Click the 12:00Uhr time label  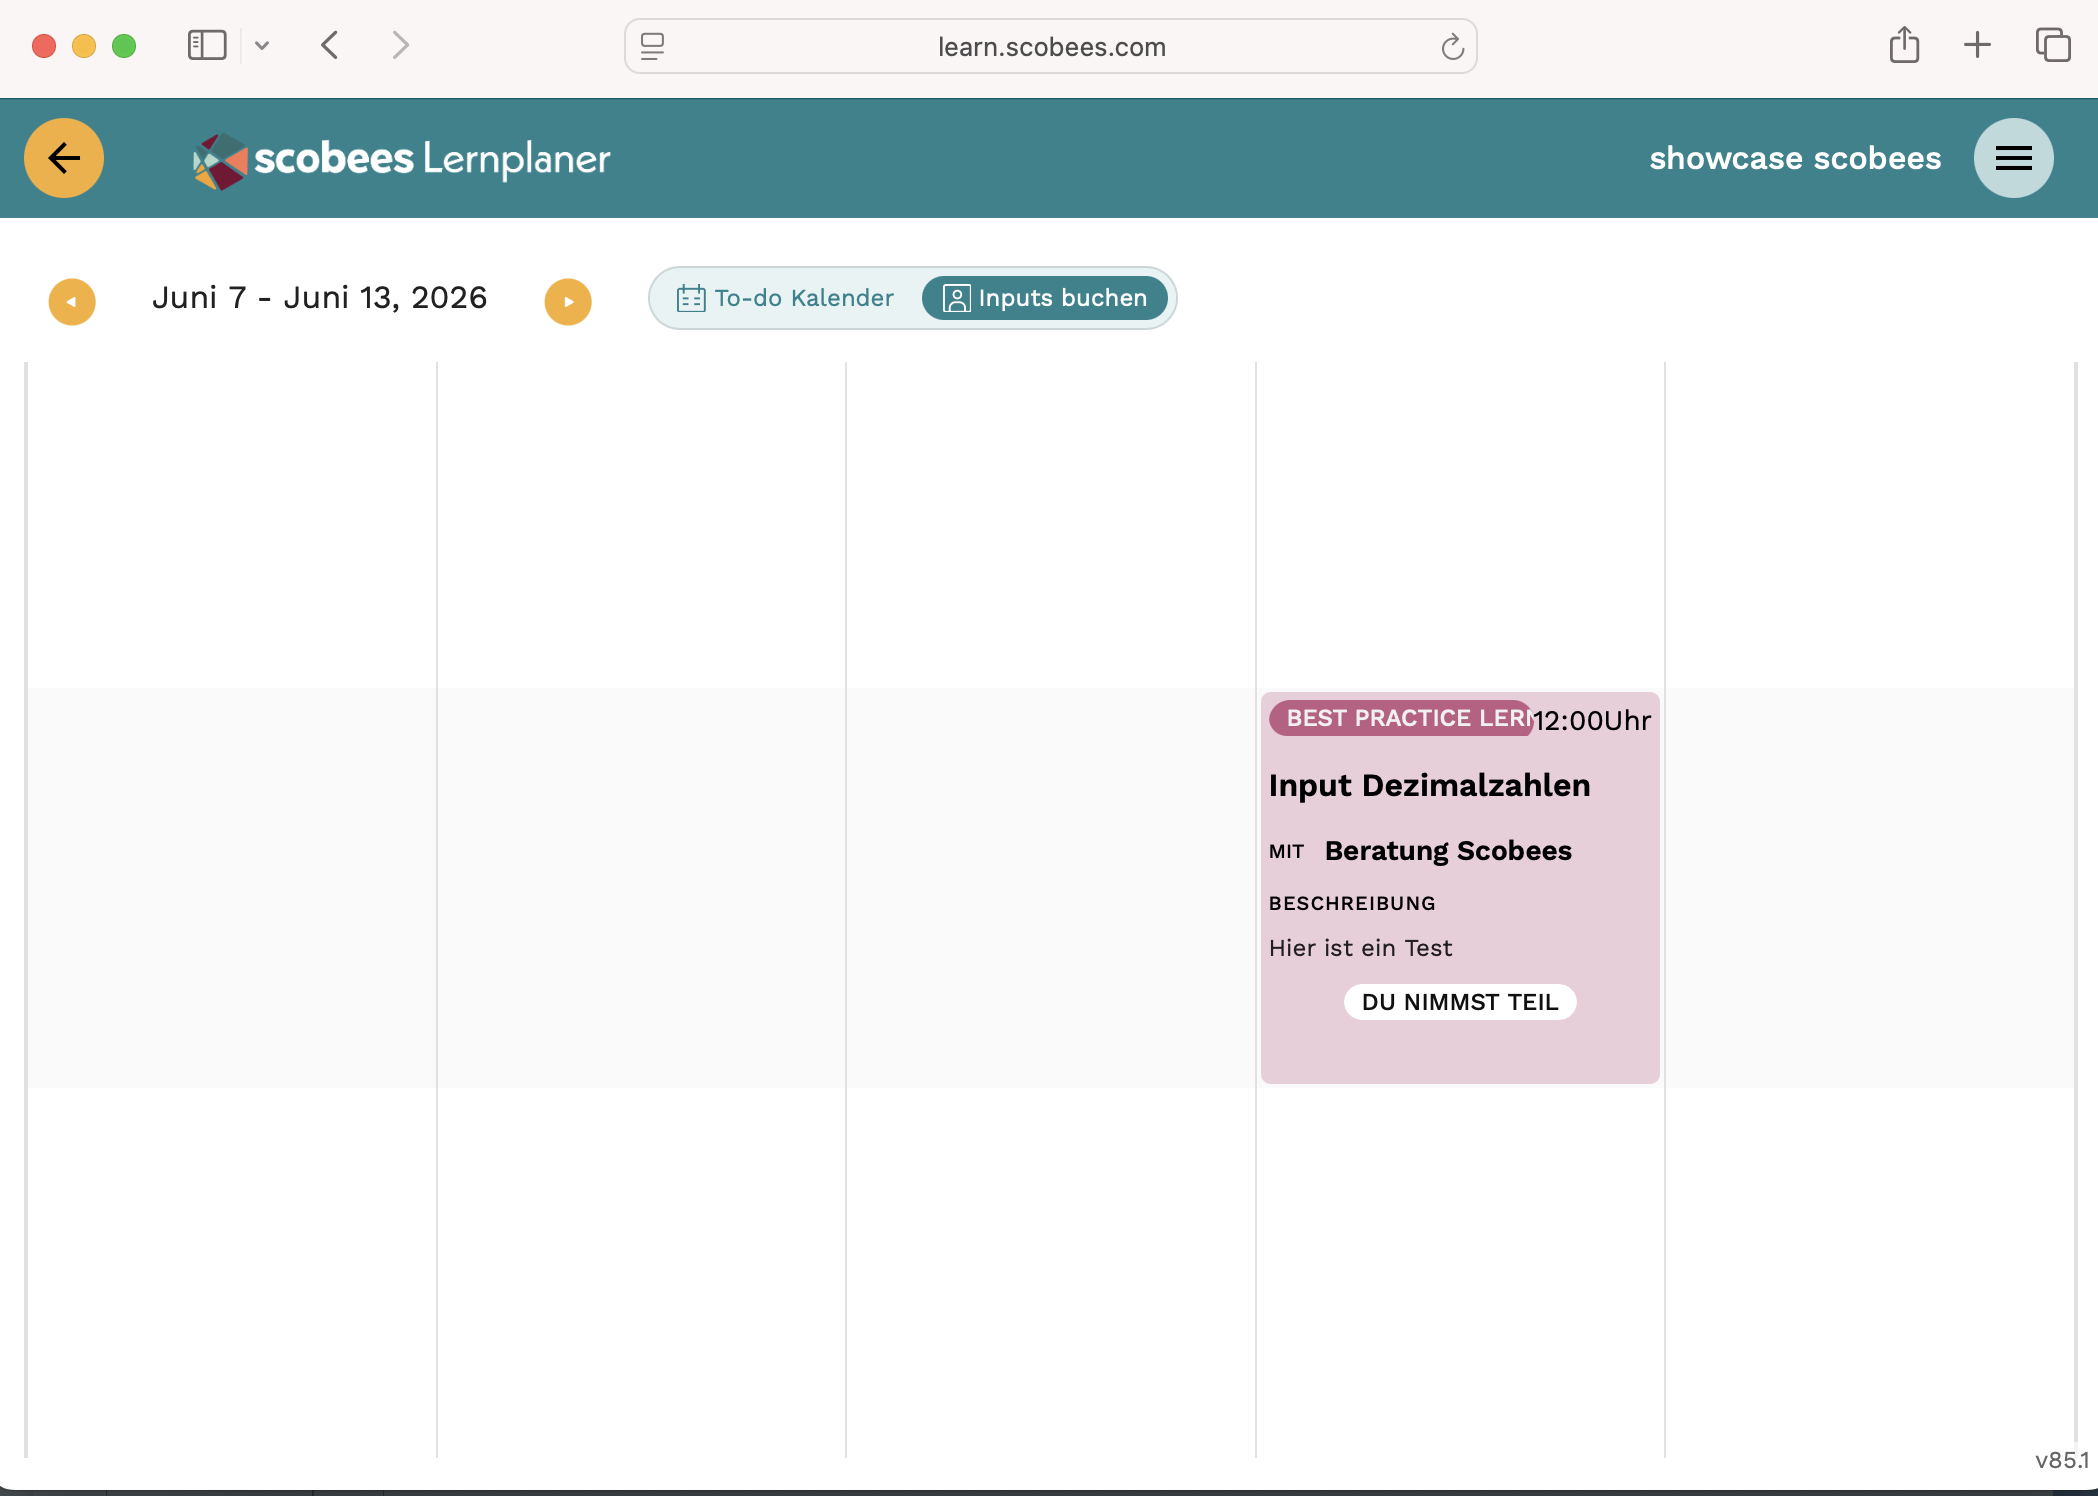(1593, 720)
